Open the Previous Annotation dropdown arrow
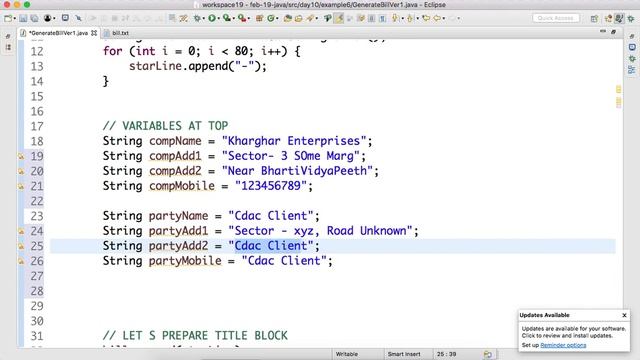 point(417,18)
